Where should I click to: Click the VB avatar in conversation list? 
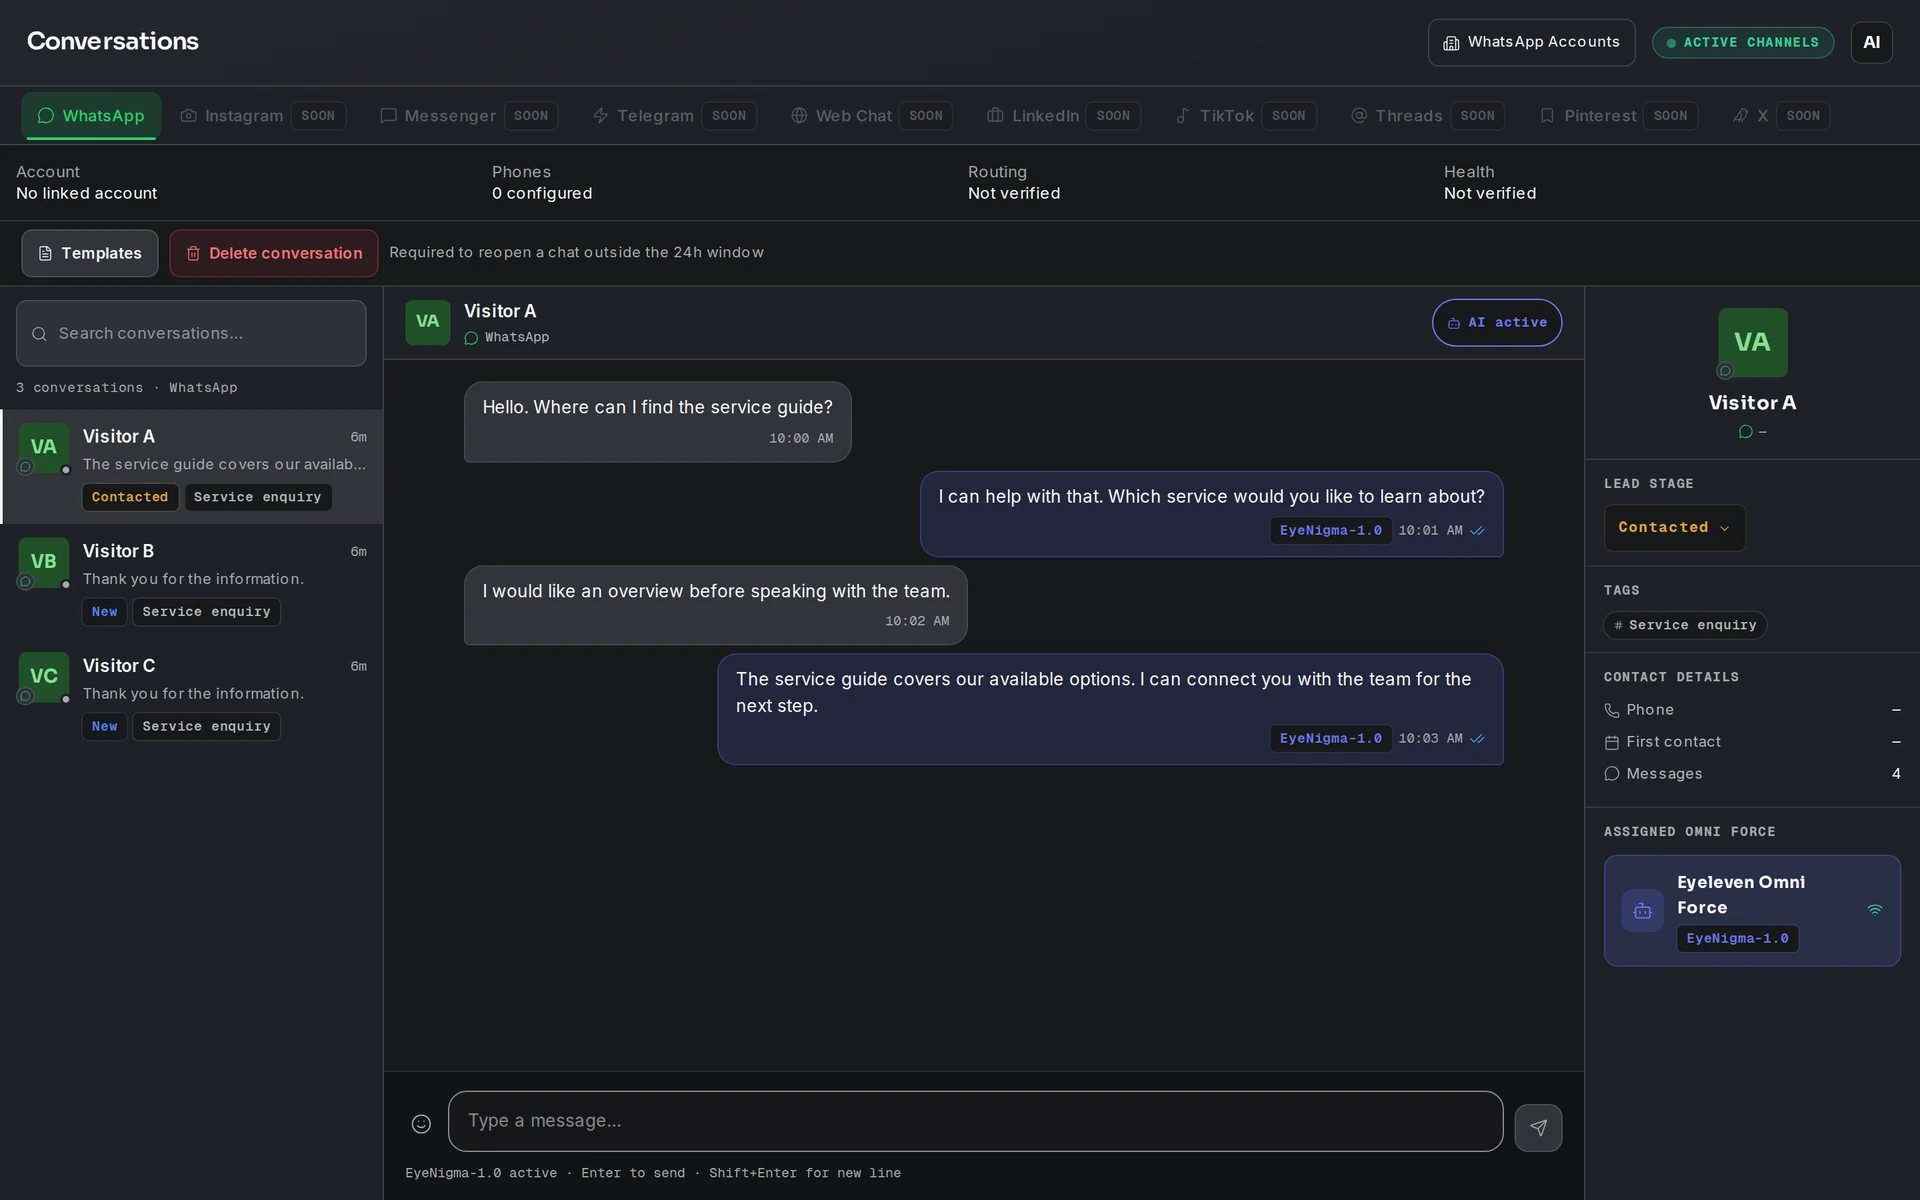43,562
